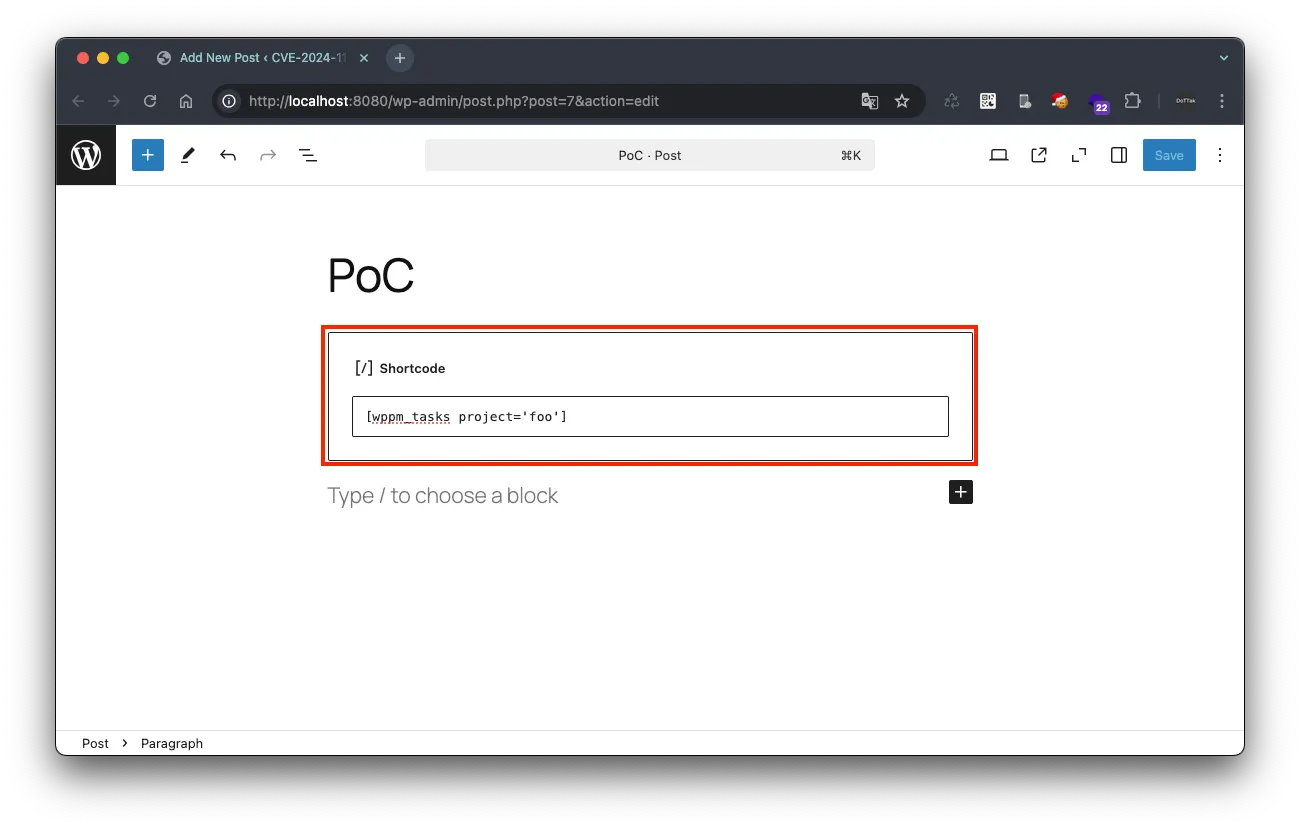Toggle editor fullscreen zoom-out icon

click(x=1079, y=155)
